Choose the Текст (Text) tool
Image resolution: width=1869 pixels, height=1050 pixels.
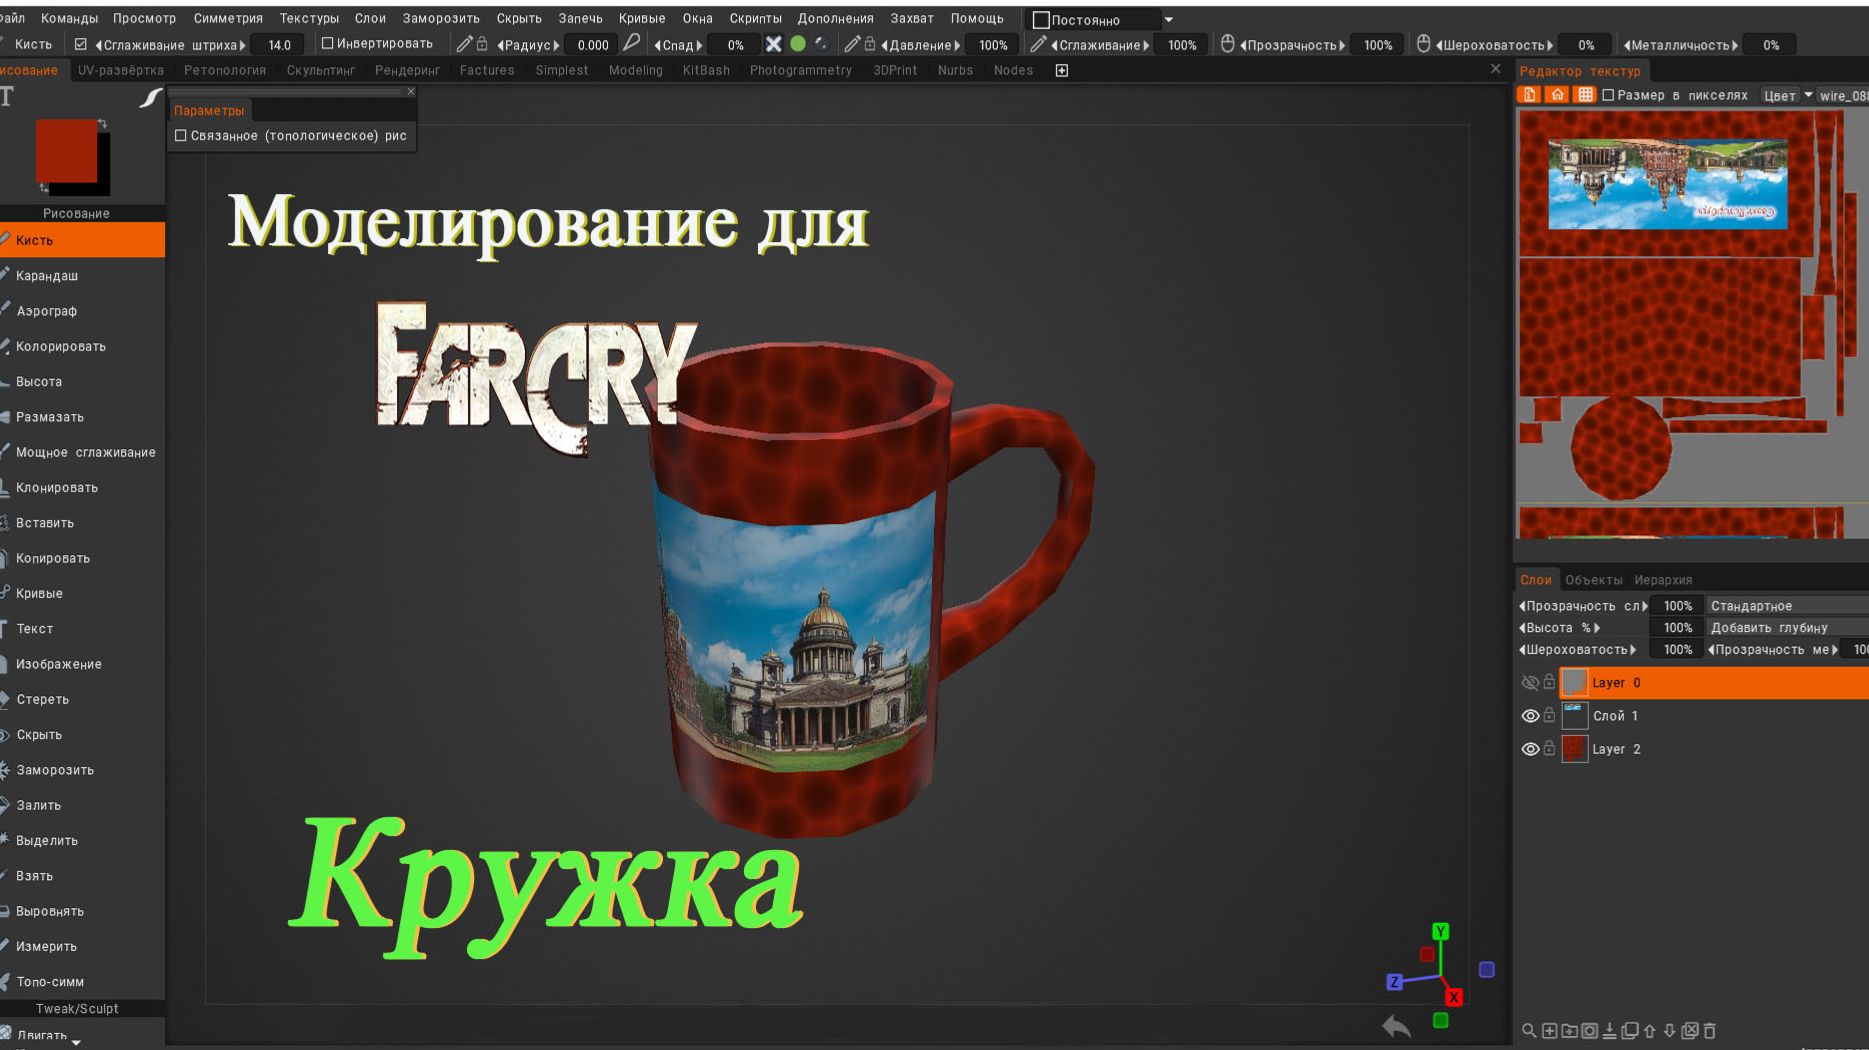click(33, 628)
